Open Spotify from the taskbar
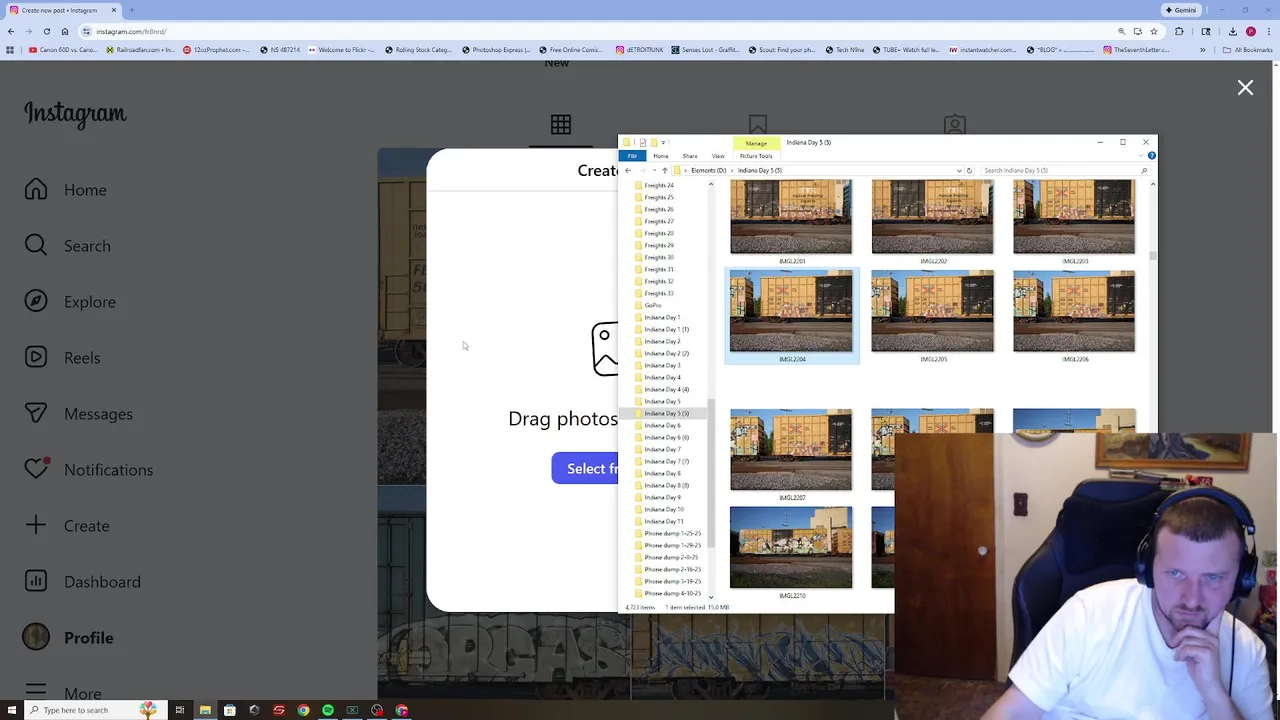Screen dimensions: 1280x720 click(x=328, y=711)
